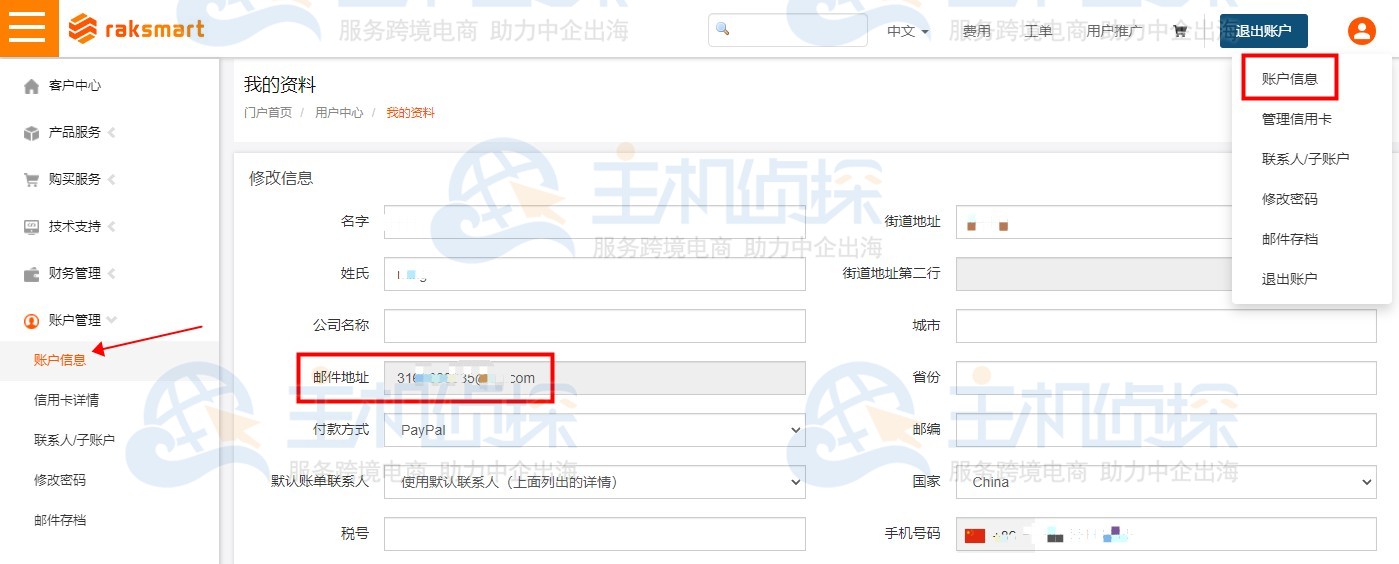Viewport: 1399px width, 564px height.
Task: Select 联系人/子账户 in the sidebar
Action: coord(74,440)
